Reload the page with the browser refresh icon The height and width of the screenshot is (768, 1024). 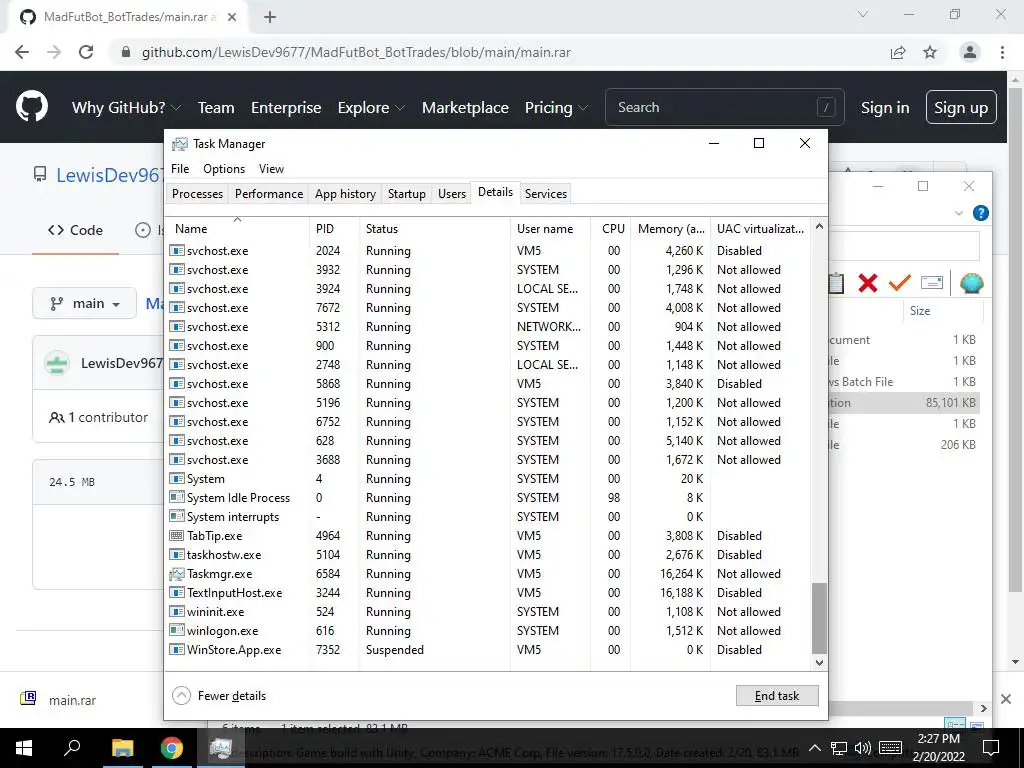pyautogui.click(x=86, y=52)
